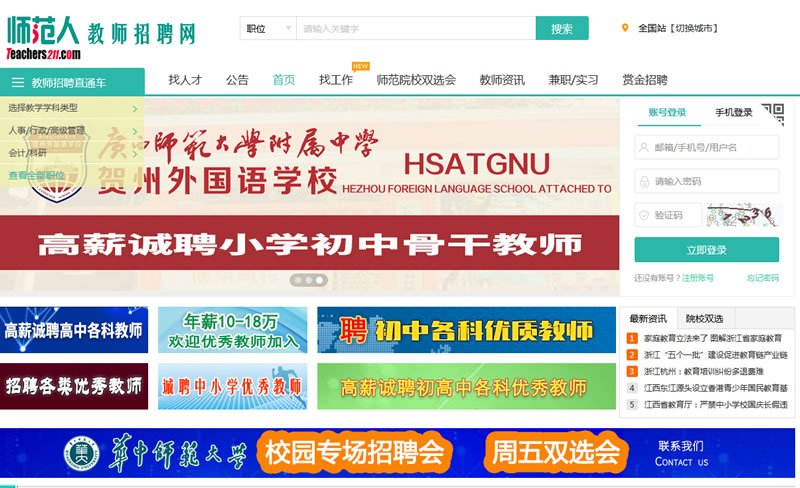Open 教师资讯 menu item

tap(502, 80)
